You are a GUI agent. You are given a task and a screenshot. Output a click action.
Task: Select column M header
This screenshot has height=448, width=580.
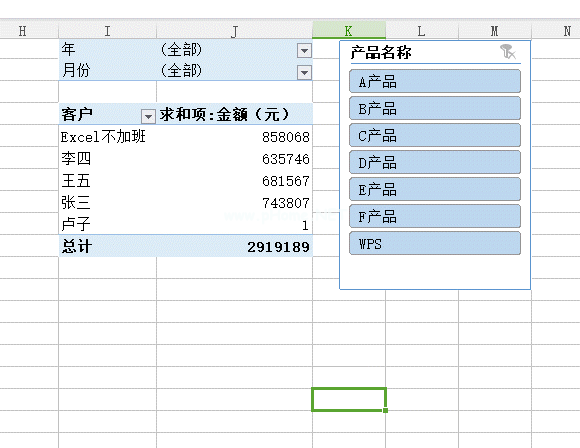click(x=495, y=31)
